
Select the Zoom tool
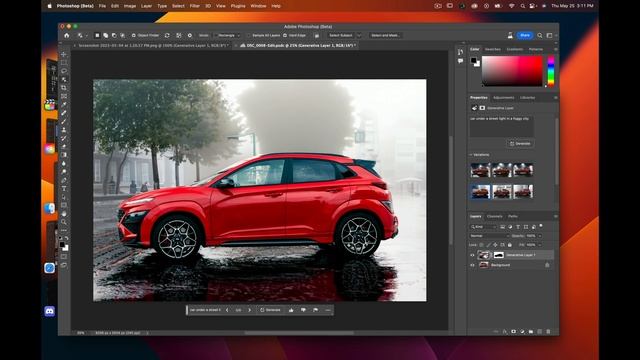click(x=64, y=222)
